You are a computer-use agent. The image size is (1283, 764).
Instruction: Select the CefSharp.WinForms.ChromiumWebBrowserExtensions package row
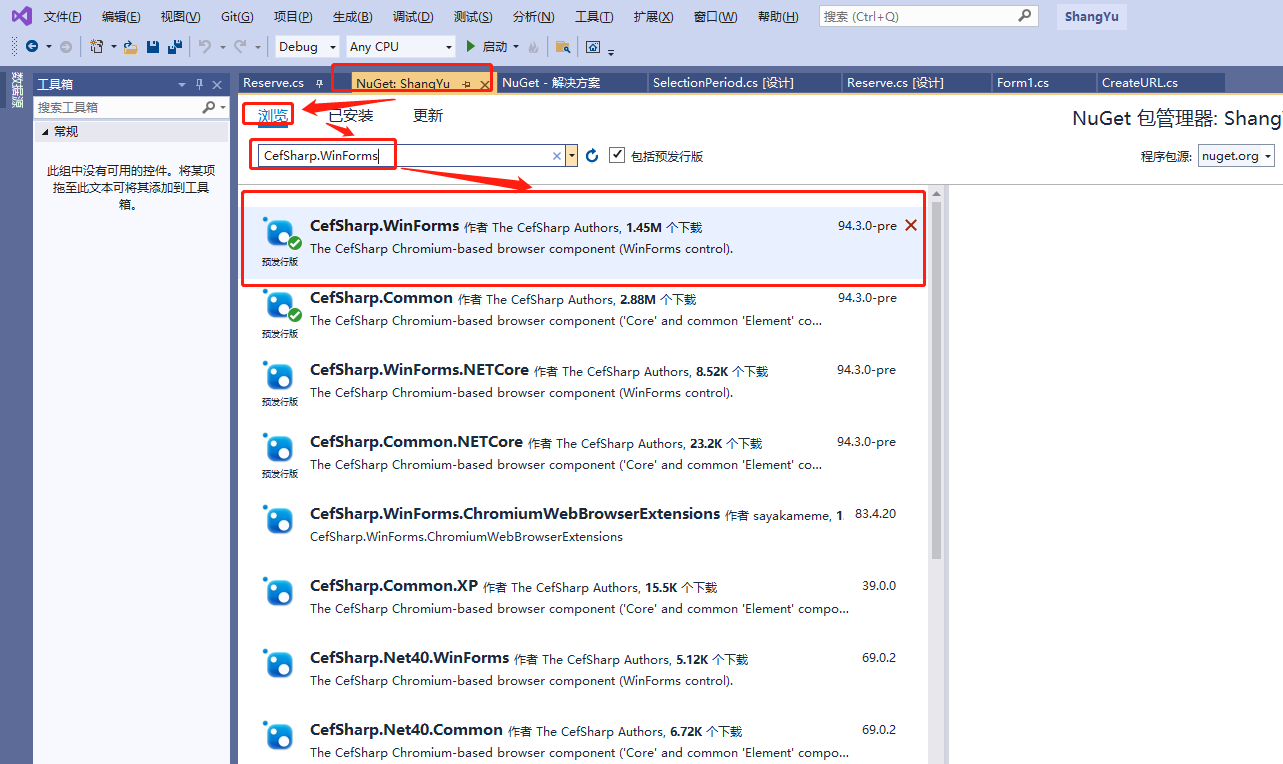(585, 525)
